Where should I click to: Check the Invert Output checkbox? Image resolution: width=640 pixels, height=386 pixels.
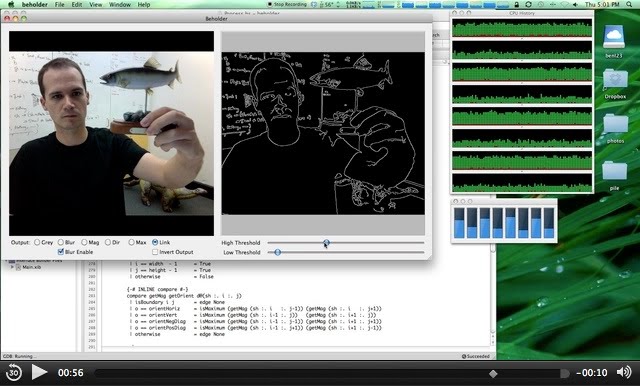click(155, 252)
